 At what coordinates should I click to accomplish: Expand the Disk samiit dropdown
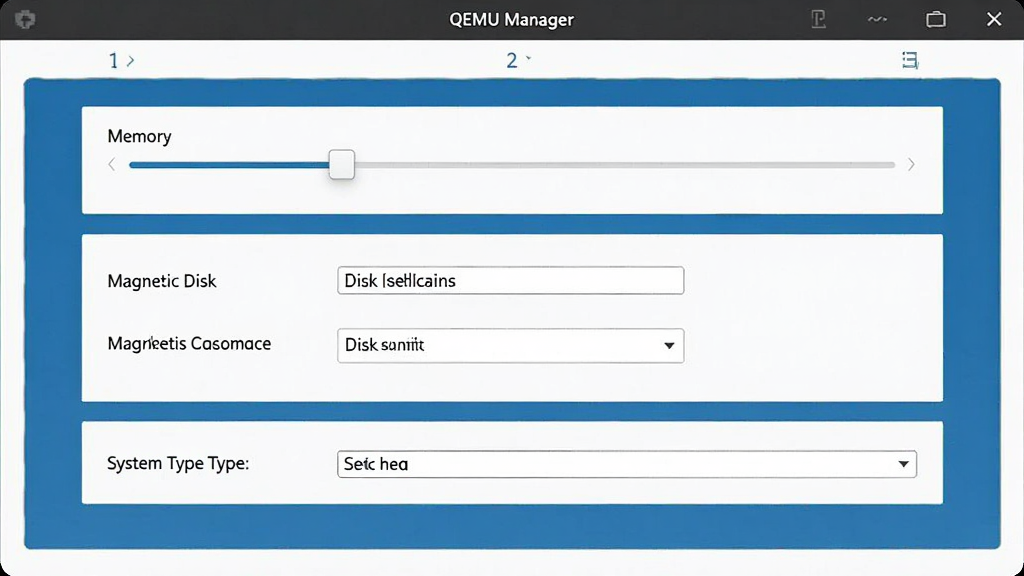511,345
